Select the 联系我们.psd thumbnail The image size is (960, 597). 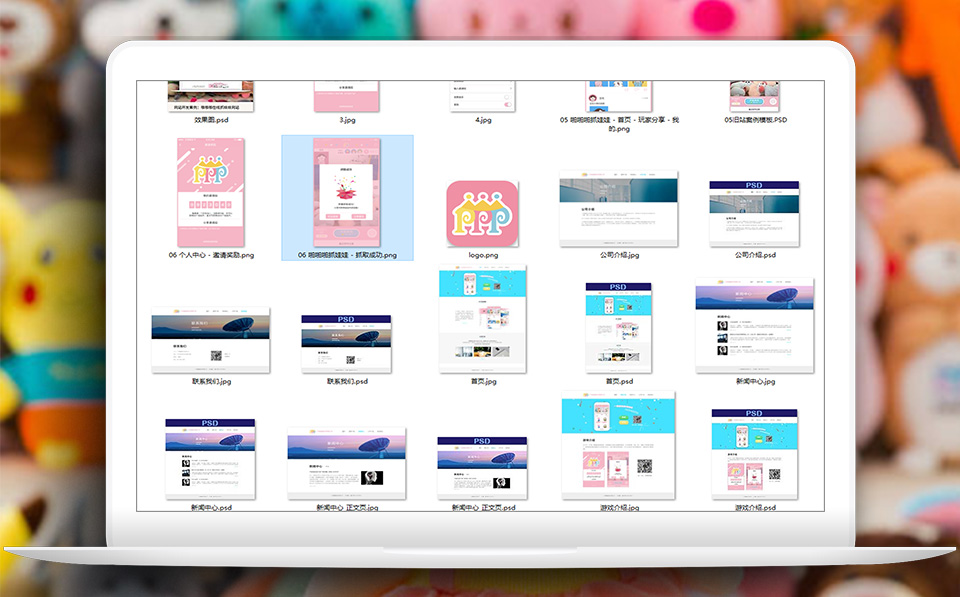pyautogui.click(x=346, y=344)
